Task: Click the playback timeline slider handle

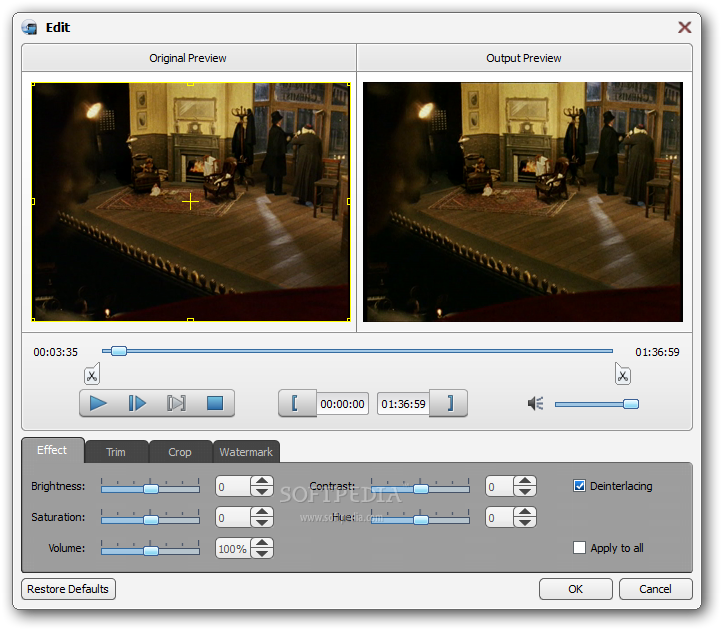Action: pos(119,351)
